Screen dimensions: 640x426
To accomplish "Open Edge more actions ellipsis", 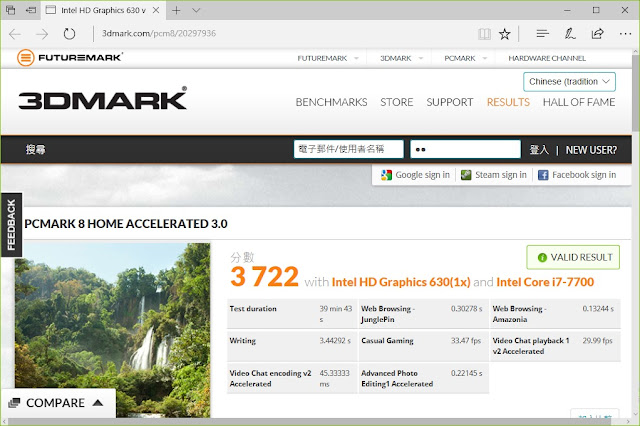I will pos(625,34).
